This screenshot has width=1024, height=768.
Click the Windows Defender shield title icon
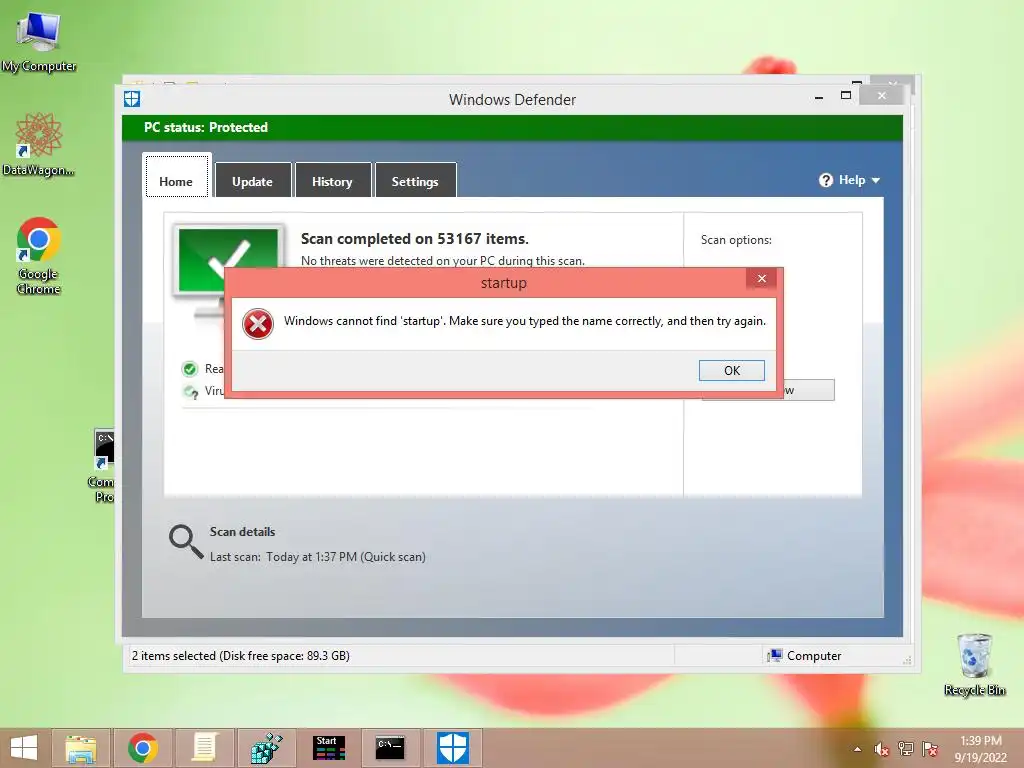pos(132,99)
